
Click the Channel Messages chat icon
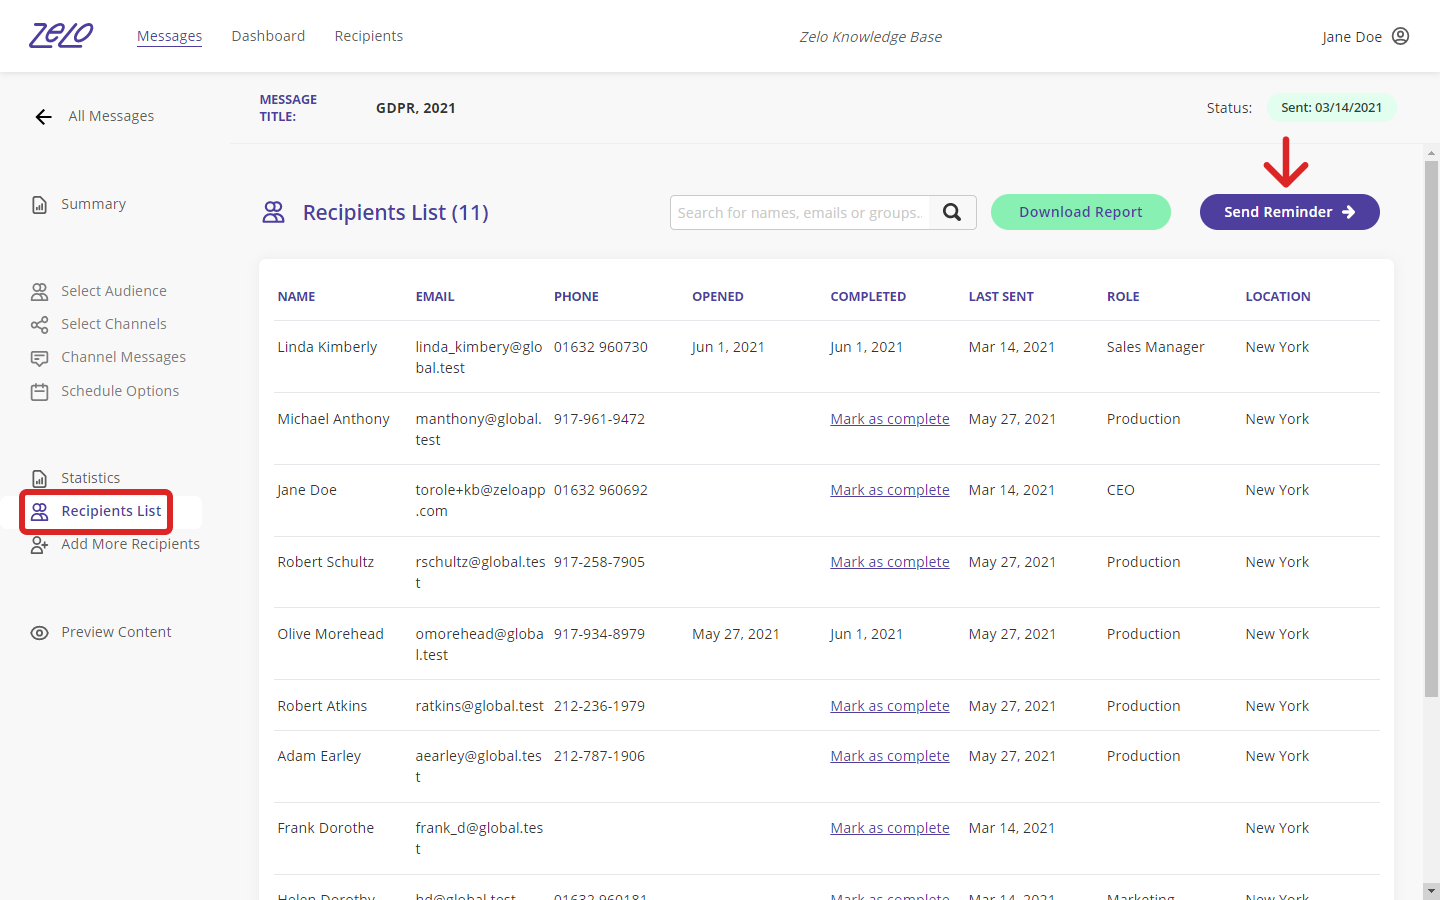coord(39,358)
